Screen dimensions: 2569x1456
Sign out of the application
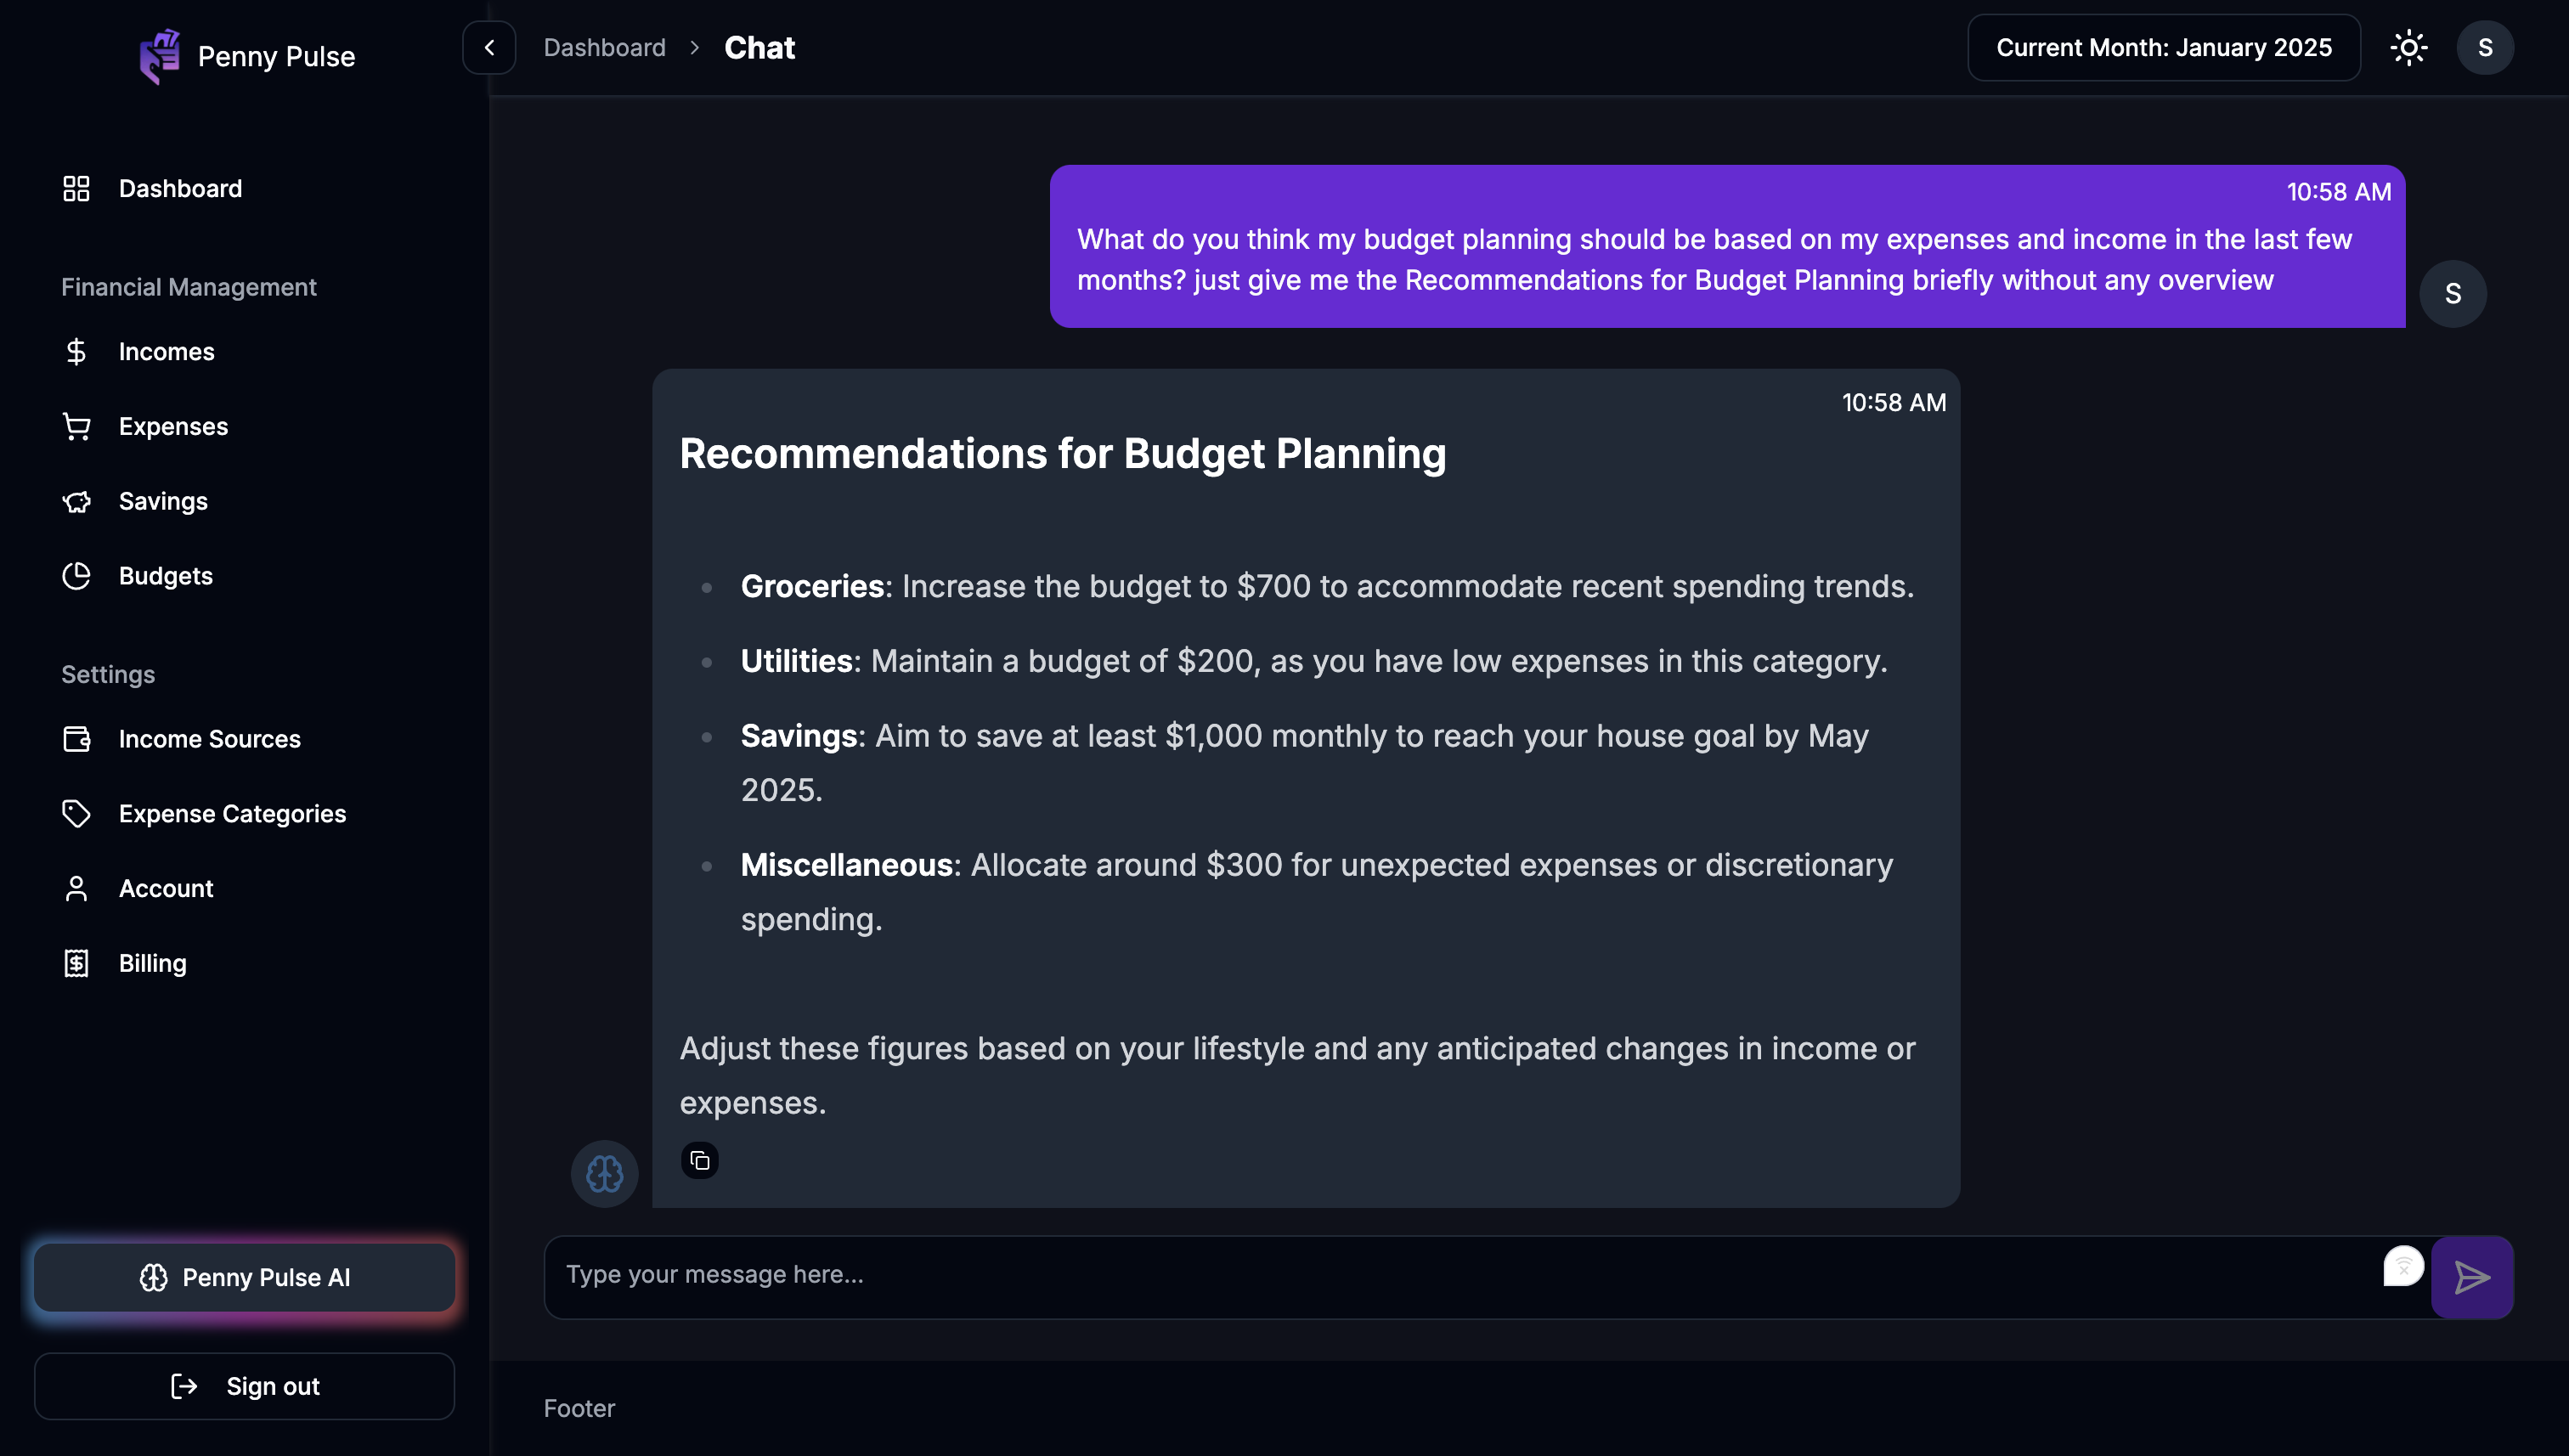point(245,1386)
